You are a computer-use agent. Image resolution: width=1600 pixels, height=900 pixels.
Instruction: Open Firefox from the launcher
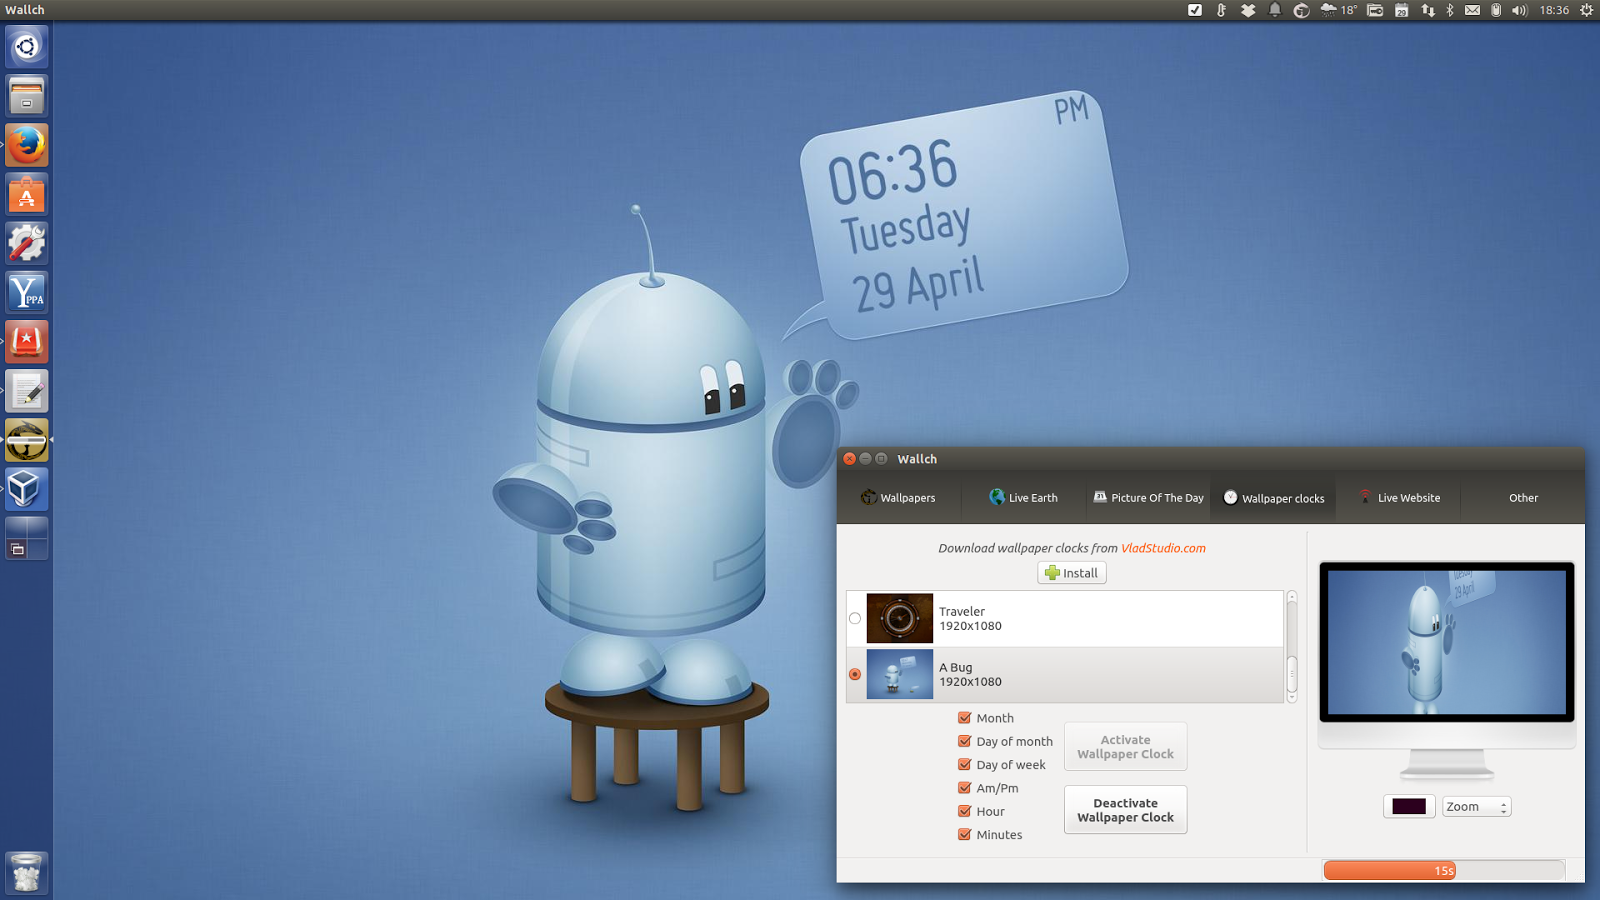pyautogui.click(x=26, y=144)
